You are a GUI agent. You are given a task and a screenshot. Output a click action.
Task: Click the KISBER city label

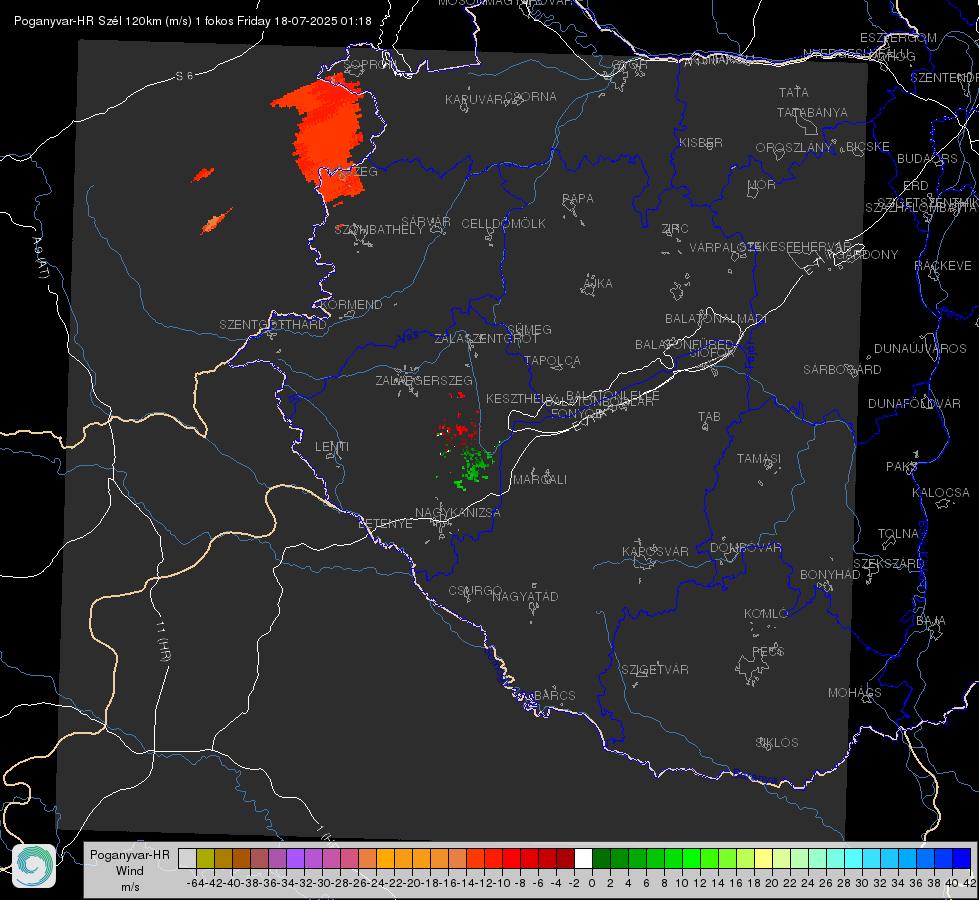(701, 142)
